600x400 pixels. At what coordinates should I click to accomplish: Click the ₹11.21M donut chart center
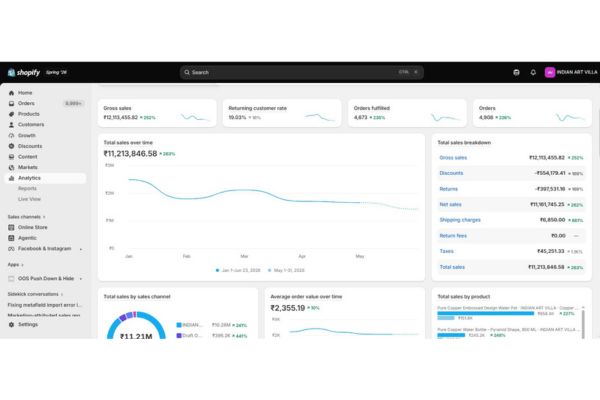136,336
